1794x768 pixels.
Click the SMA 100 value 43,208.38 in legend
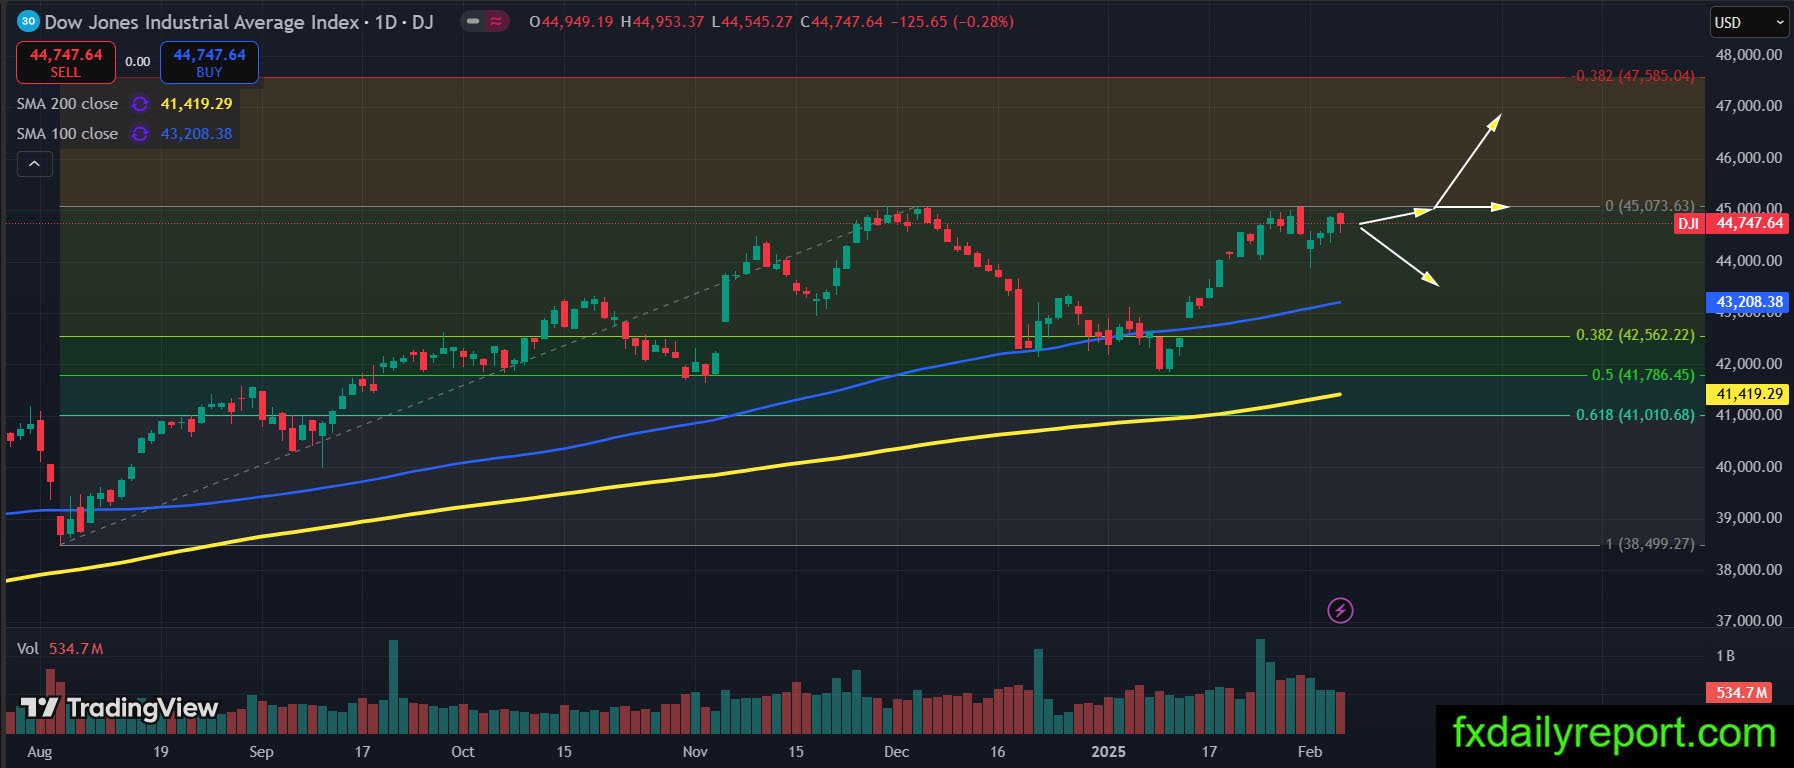(x=196, y=134)
